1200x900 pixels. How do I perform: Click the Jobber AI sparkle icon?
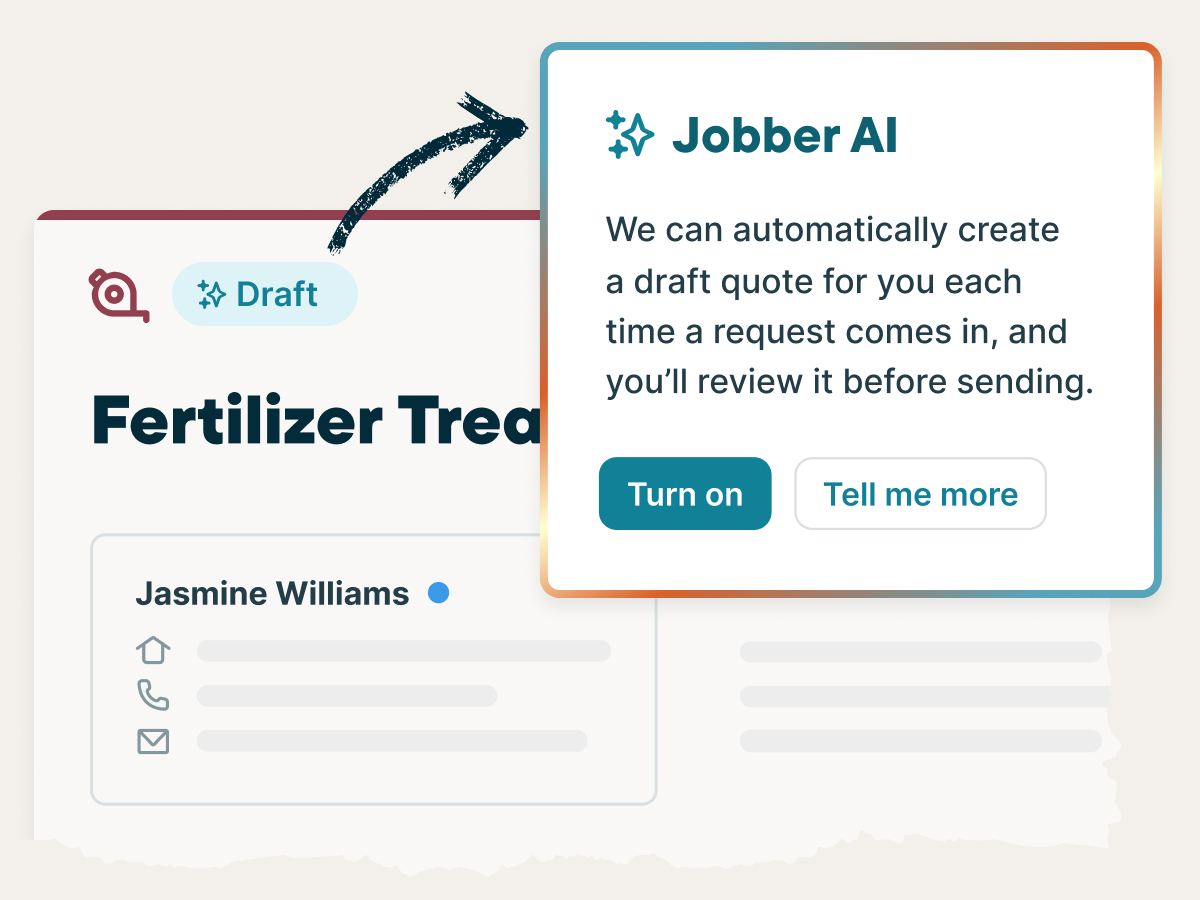click(630, 135)
